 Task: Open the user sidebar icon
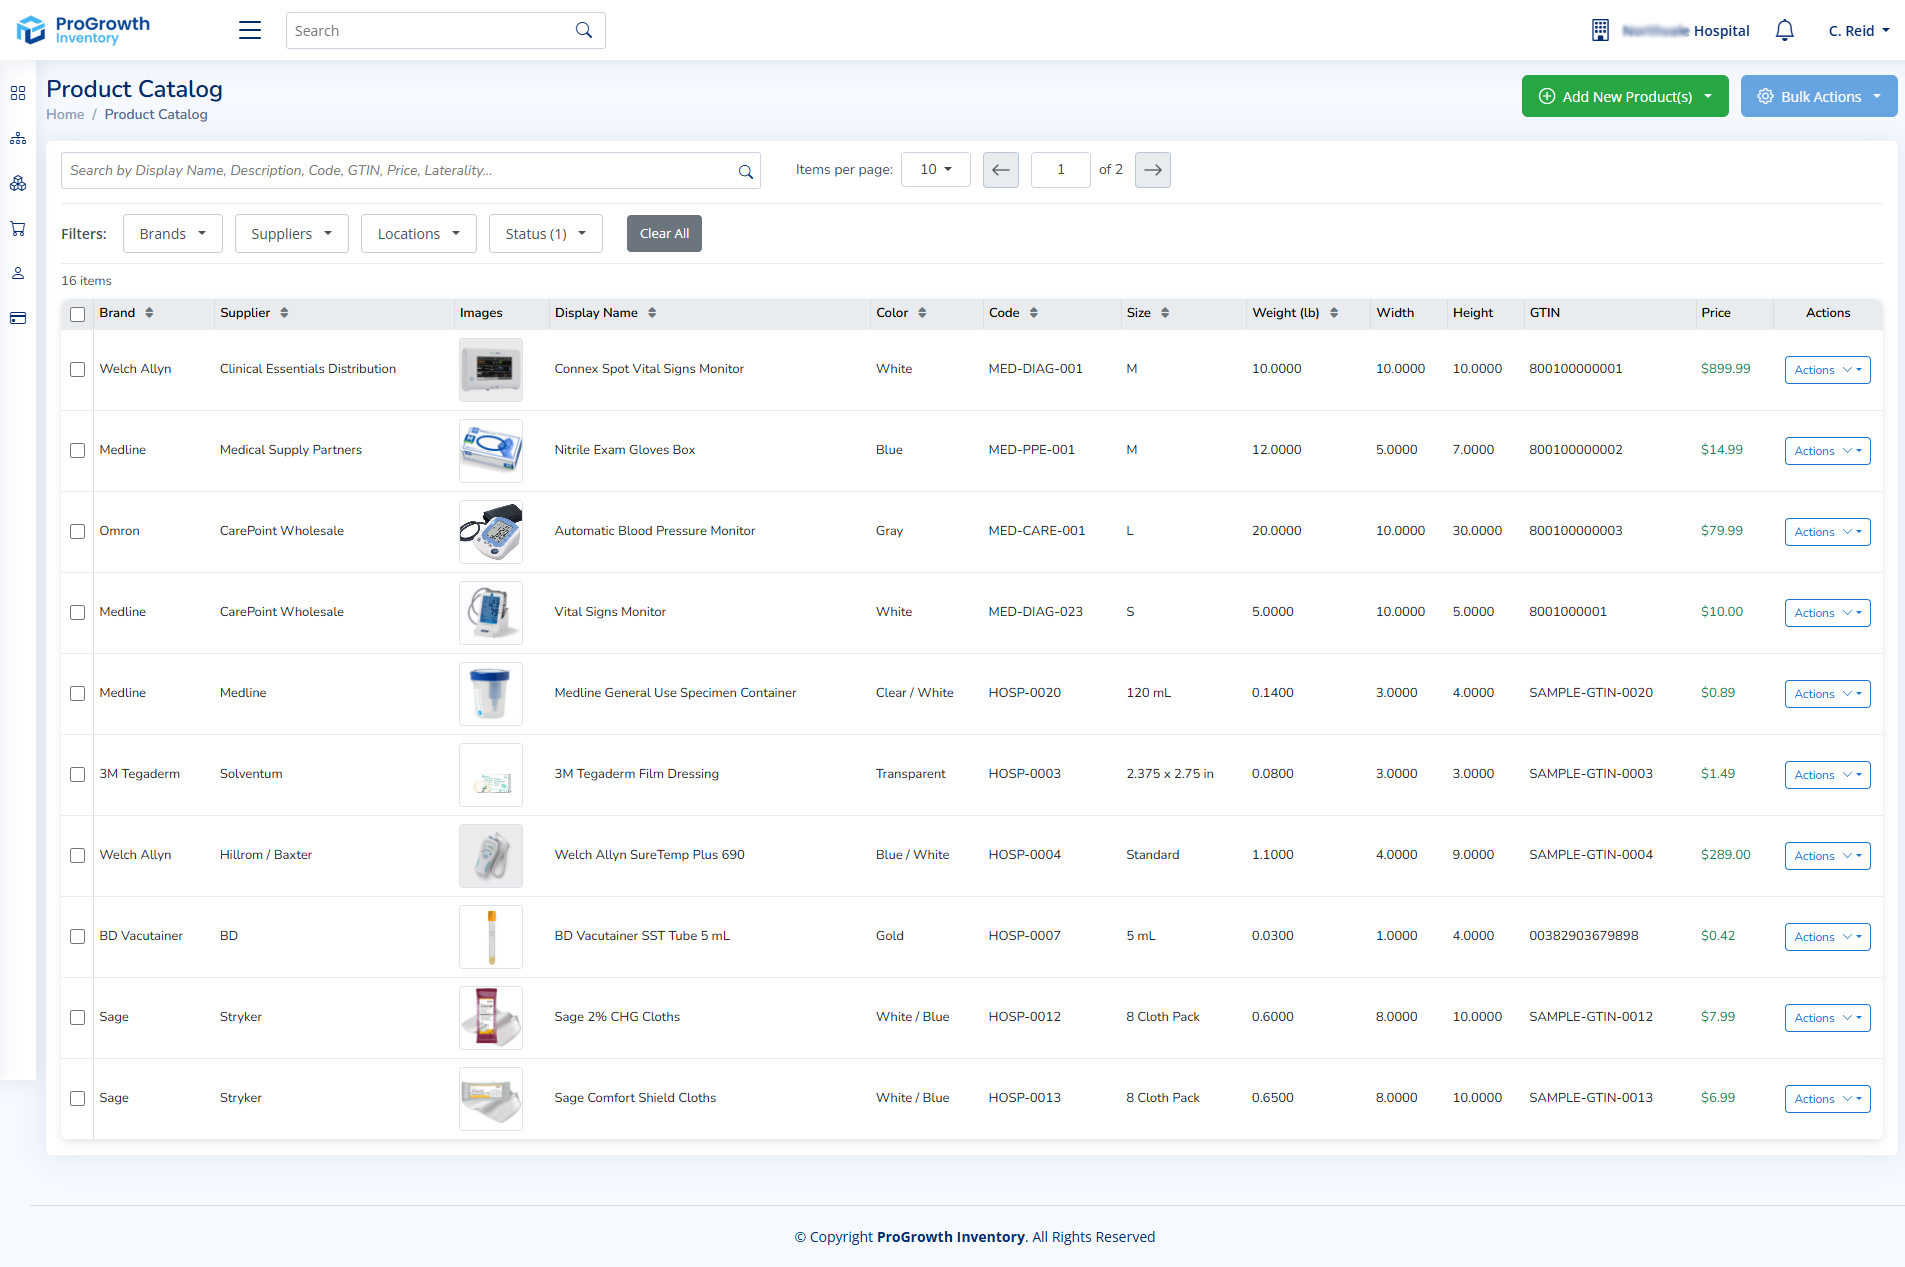point(18,273)
